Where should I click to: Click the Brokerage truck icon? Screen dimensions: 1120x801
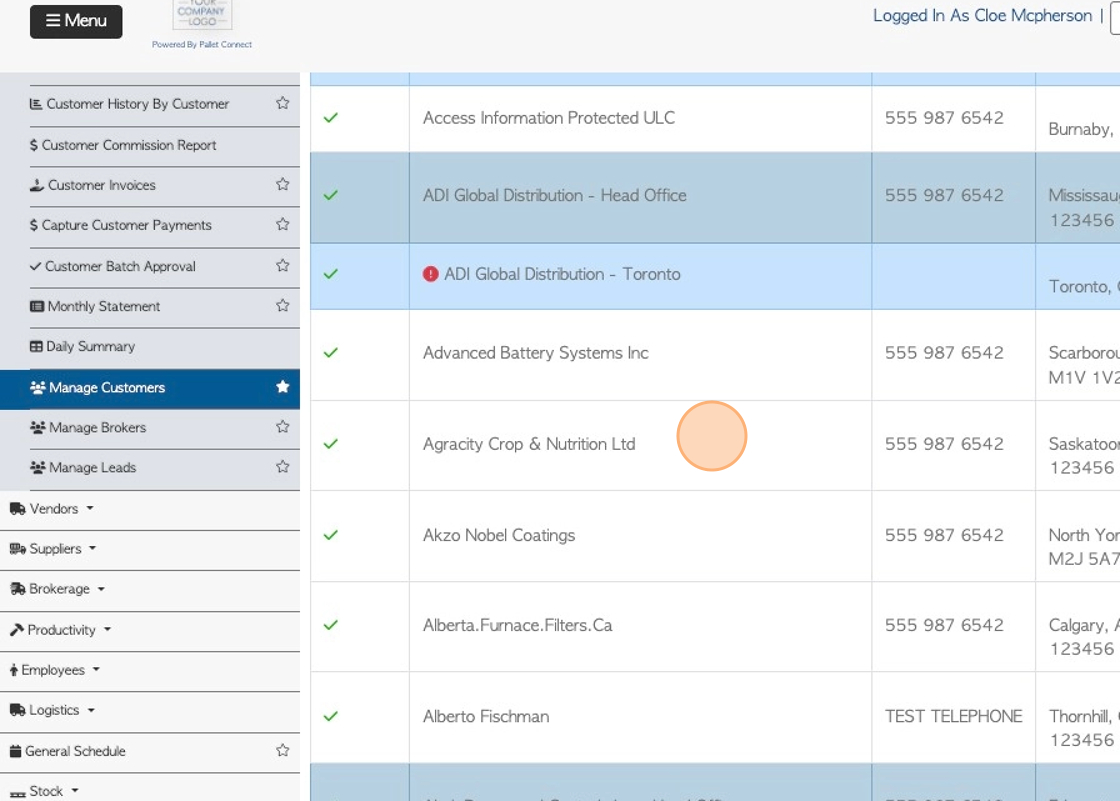(18, 589)
